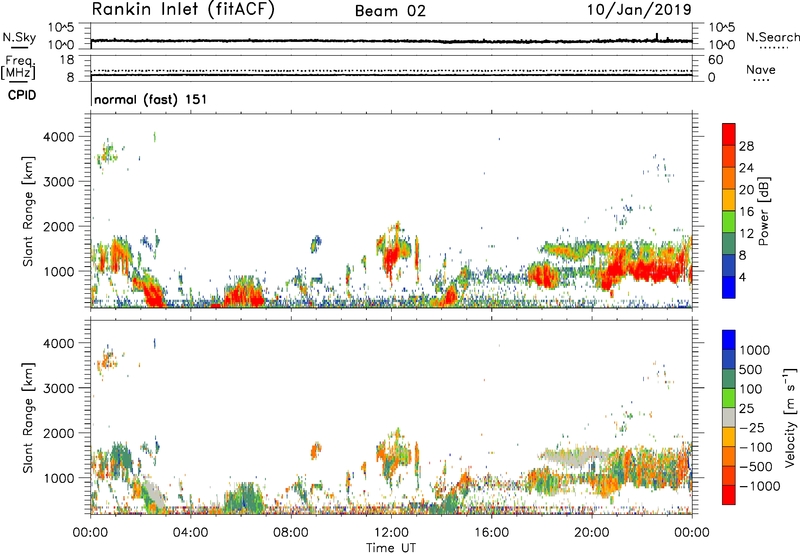Click the '28' tick on Power colorbar
This screenshot has height=554, width=800.
click(746, 146)
